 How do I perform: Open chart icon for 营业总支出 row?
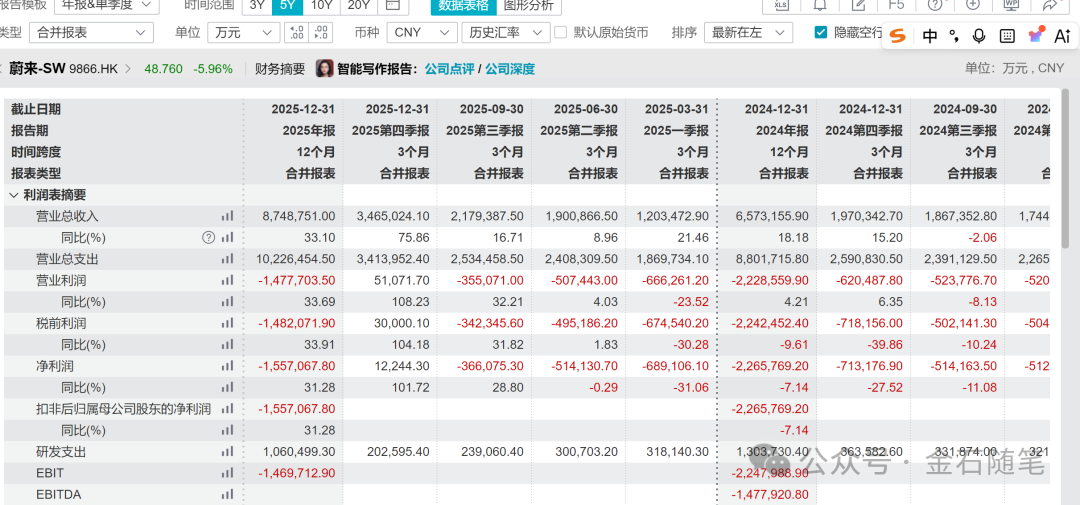point(227,259)
